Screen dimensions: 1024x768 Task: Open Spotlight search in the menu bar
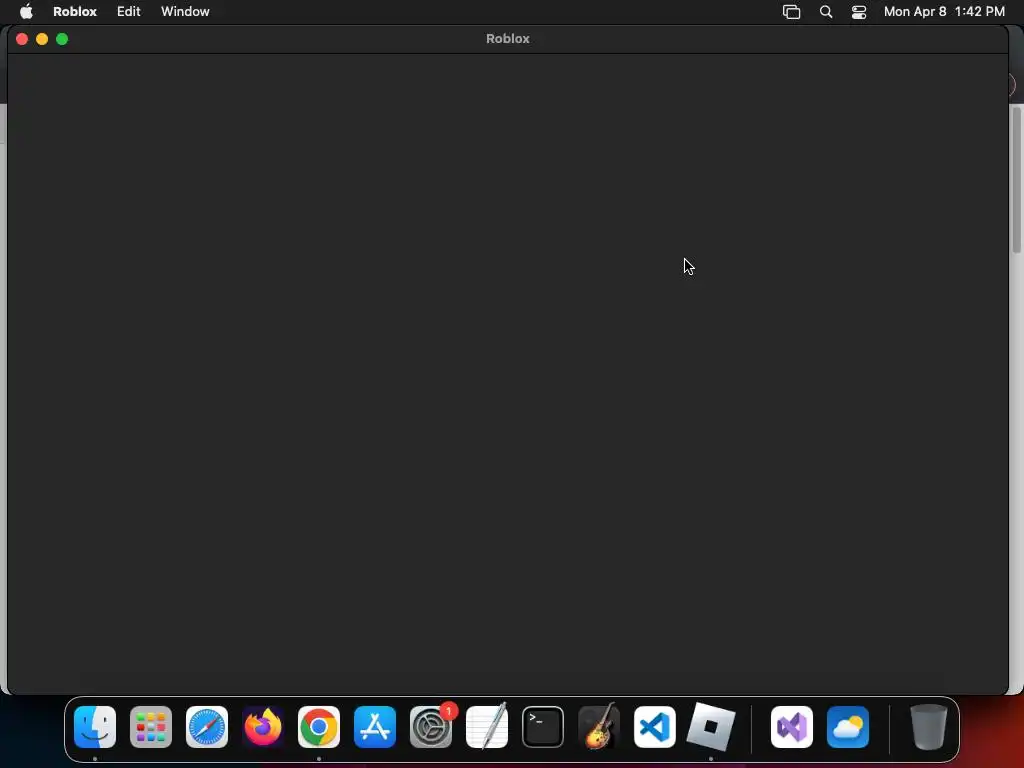(826, 12)
